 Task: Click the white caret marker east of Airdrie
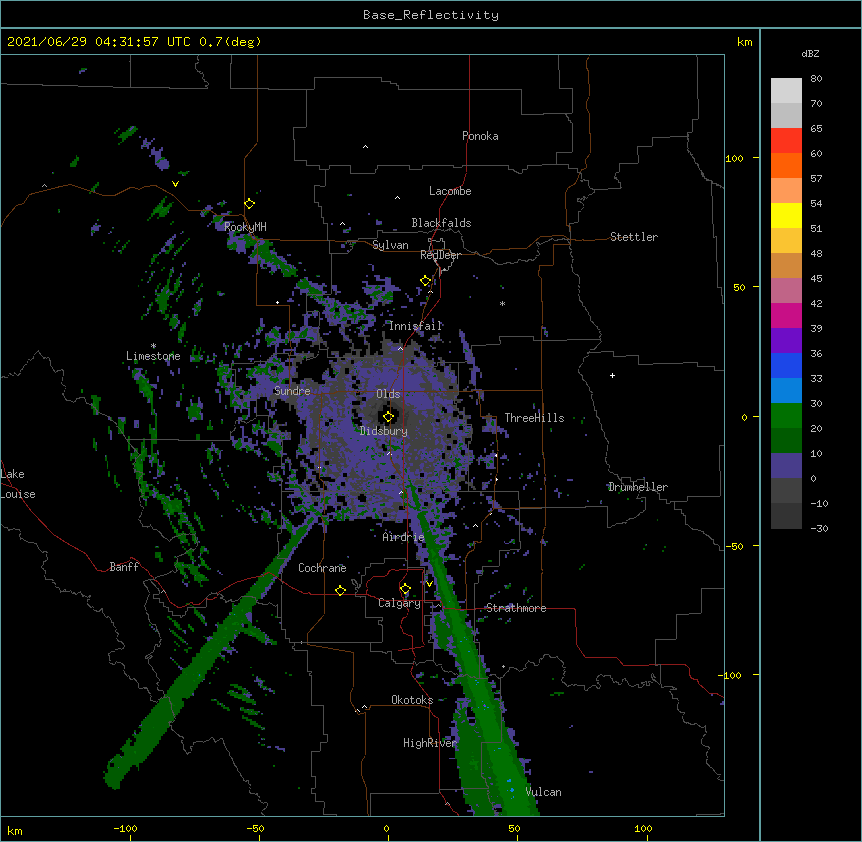point(476,526)
